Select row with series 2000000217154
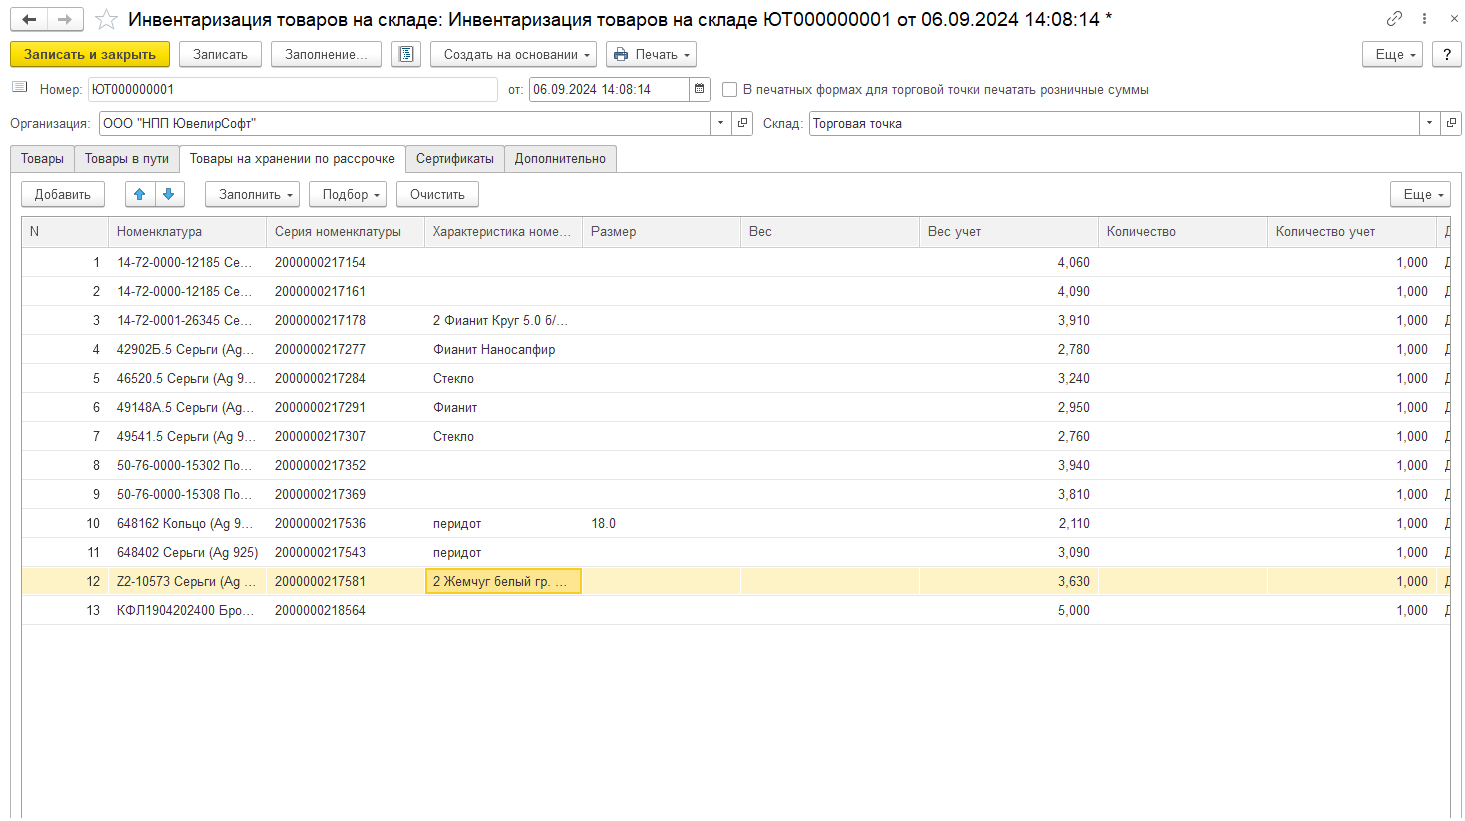 click(x=735, y=262)
